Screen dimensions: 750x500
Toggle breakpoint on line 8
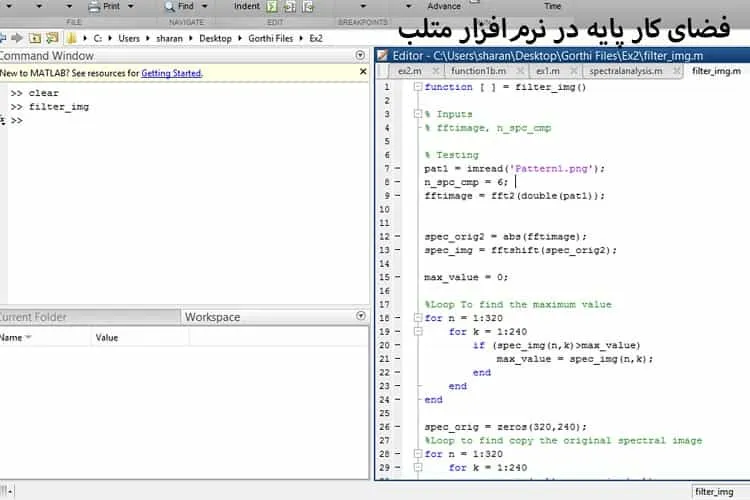pos(397,182)
